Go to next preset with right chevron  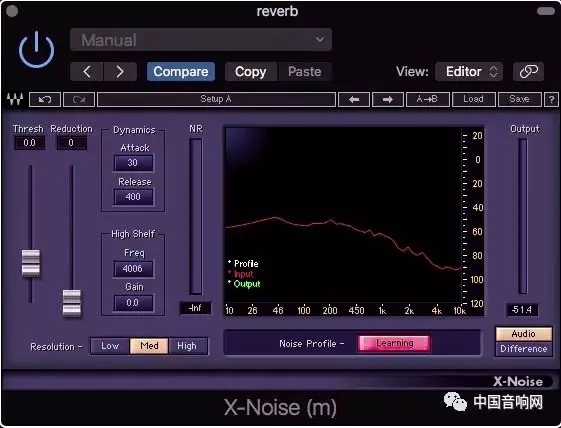coord(120,72)
